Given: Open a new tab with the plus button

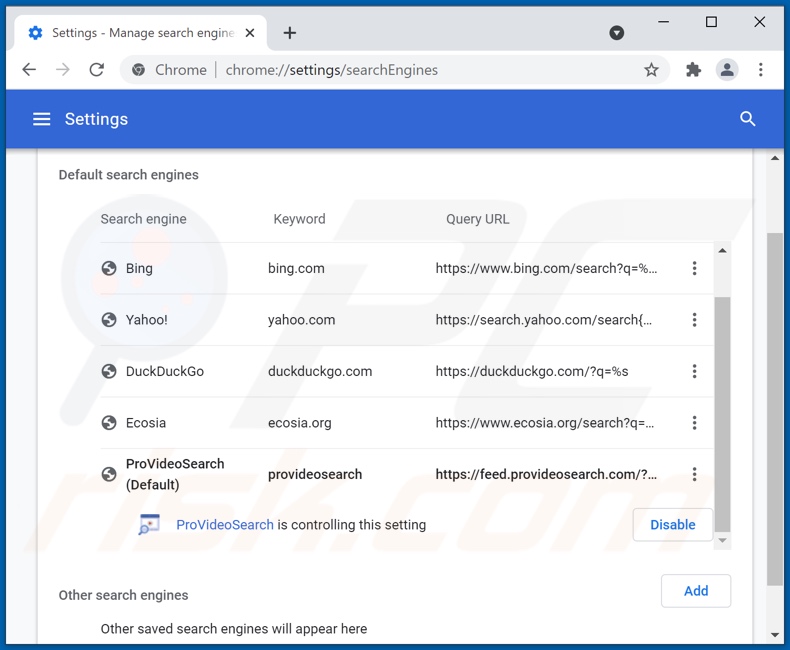Looking at the screenshot, I should pos(290,33).
